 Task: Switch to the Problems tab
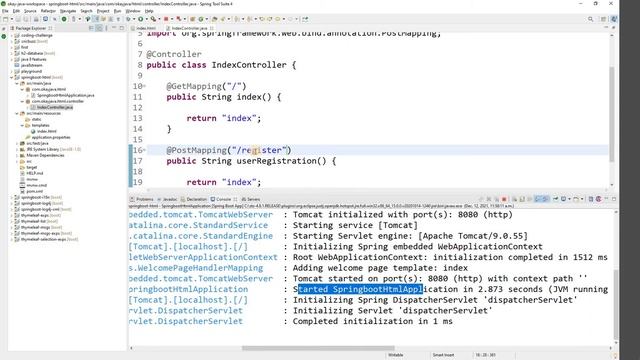coord(142,199)
